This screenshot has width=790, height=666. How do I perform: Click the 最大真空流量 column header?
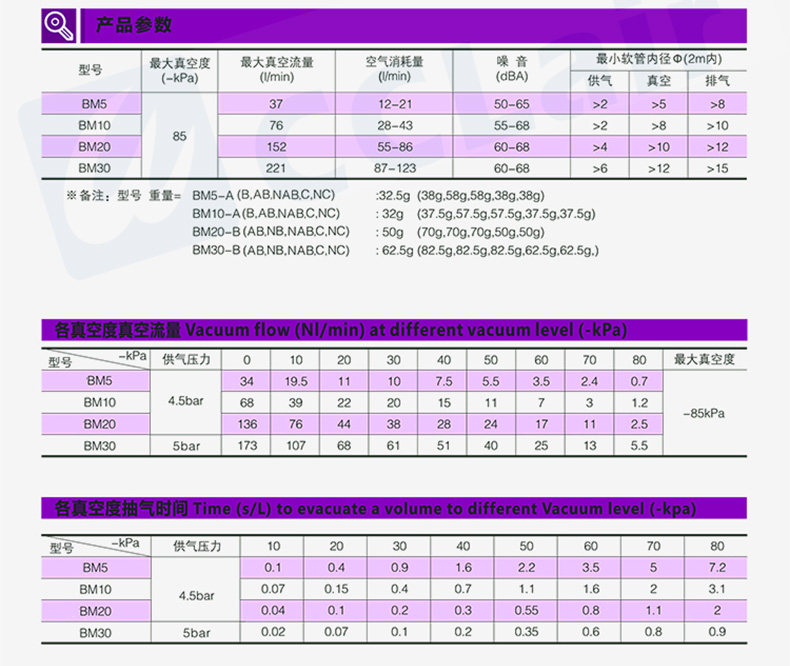tap(277, 70)
